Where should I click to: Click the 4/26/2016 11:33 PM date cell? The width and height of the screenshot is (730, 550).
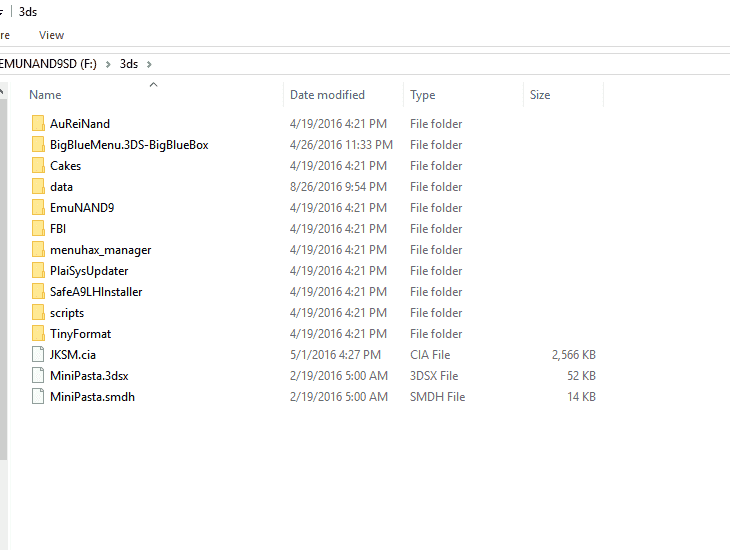coord(341,145)
